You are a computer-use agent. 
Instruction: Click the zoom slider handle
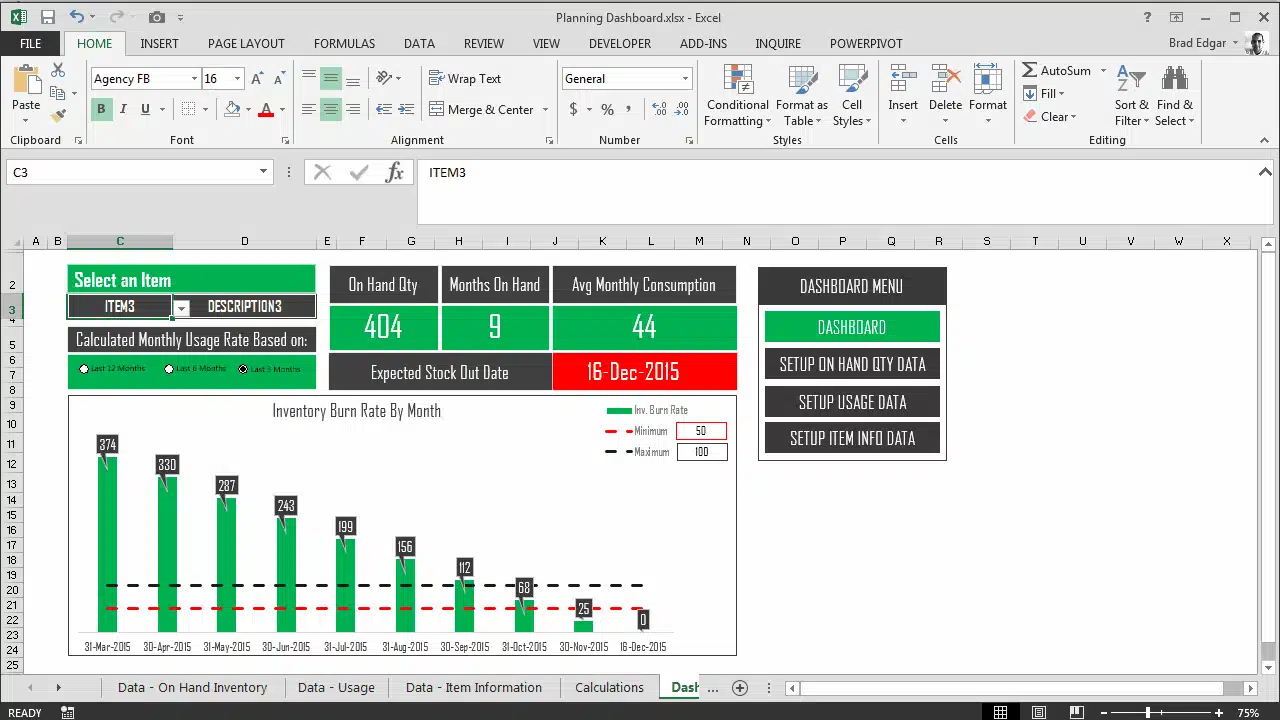pyautogui.click(x=1148, y=712)
